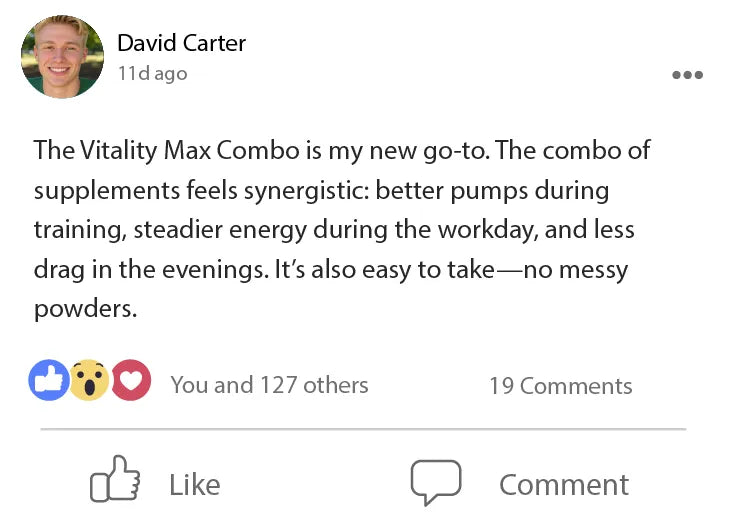The image size is (729, 532).
Task: Click the "Comment" text label
Action: click(x=564, y=485)
